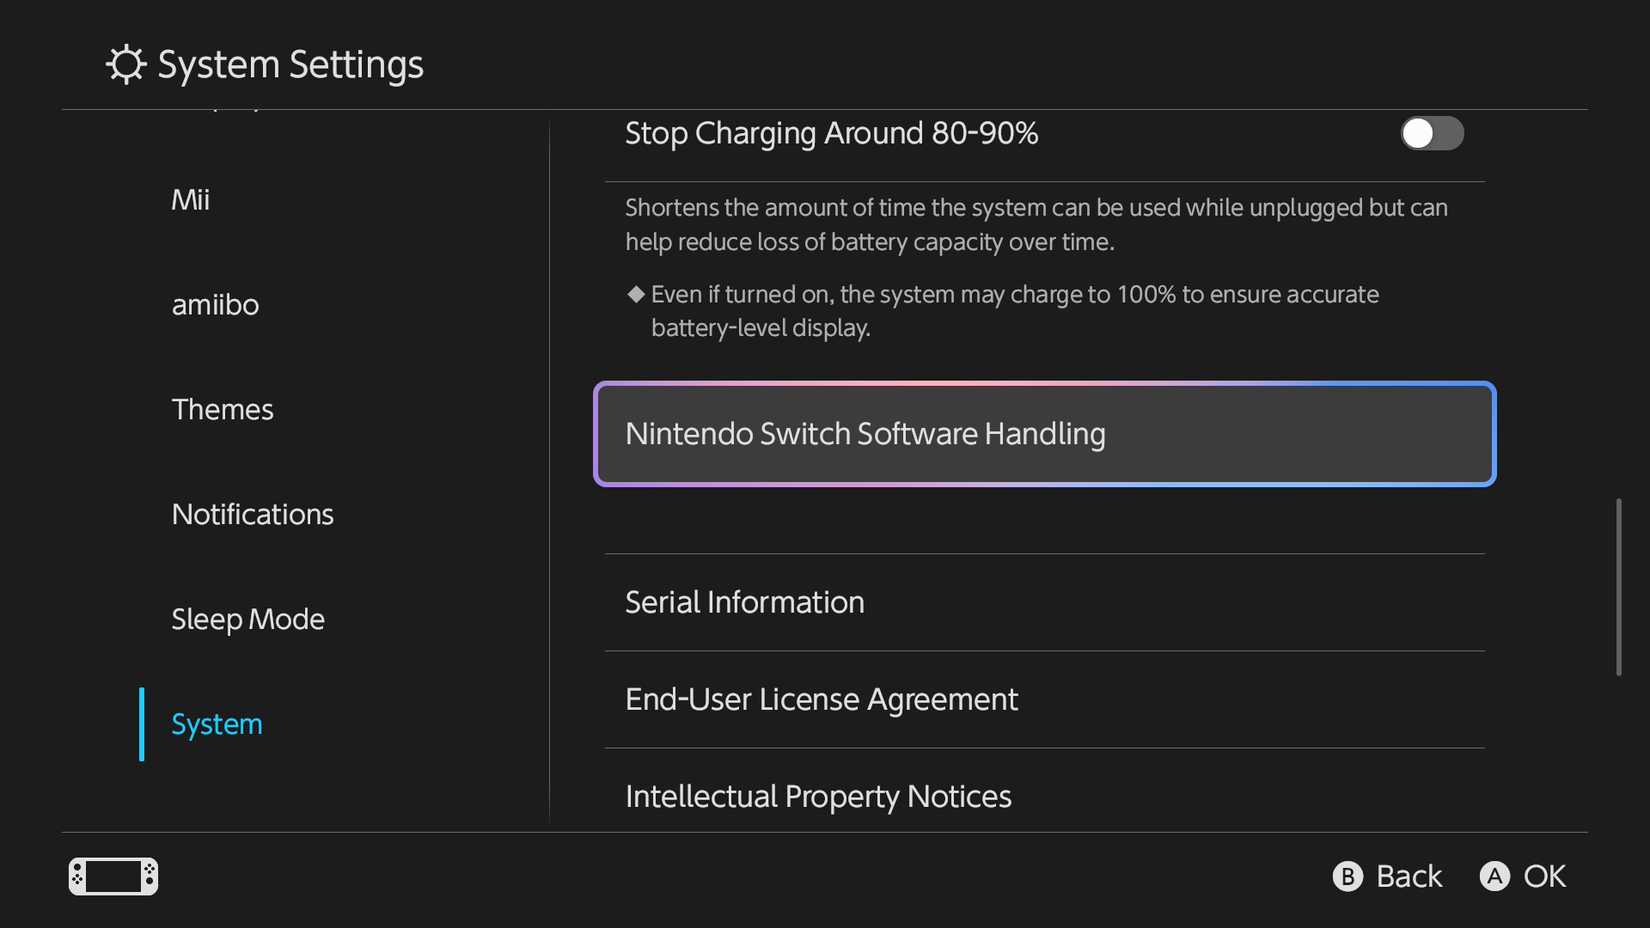Click the B button Back icon
This screenshot has height=928, width=1650.
coord(1347,876)
